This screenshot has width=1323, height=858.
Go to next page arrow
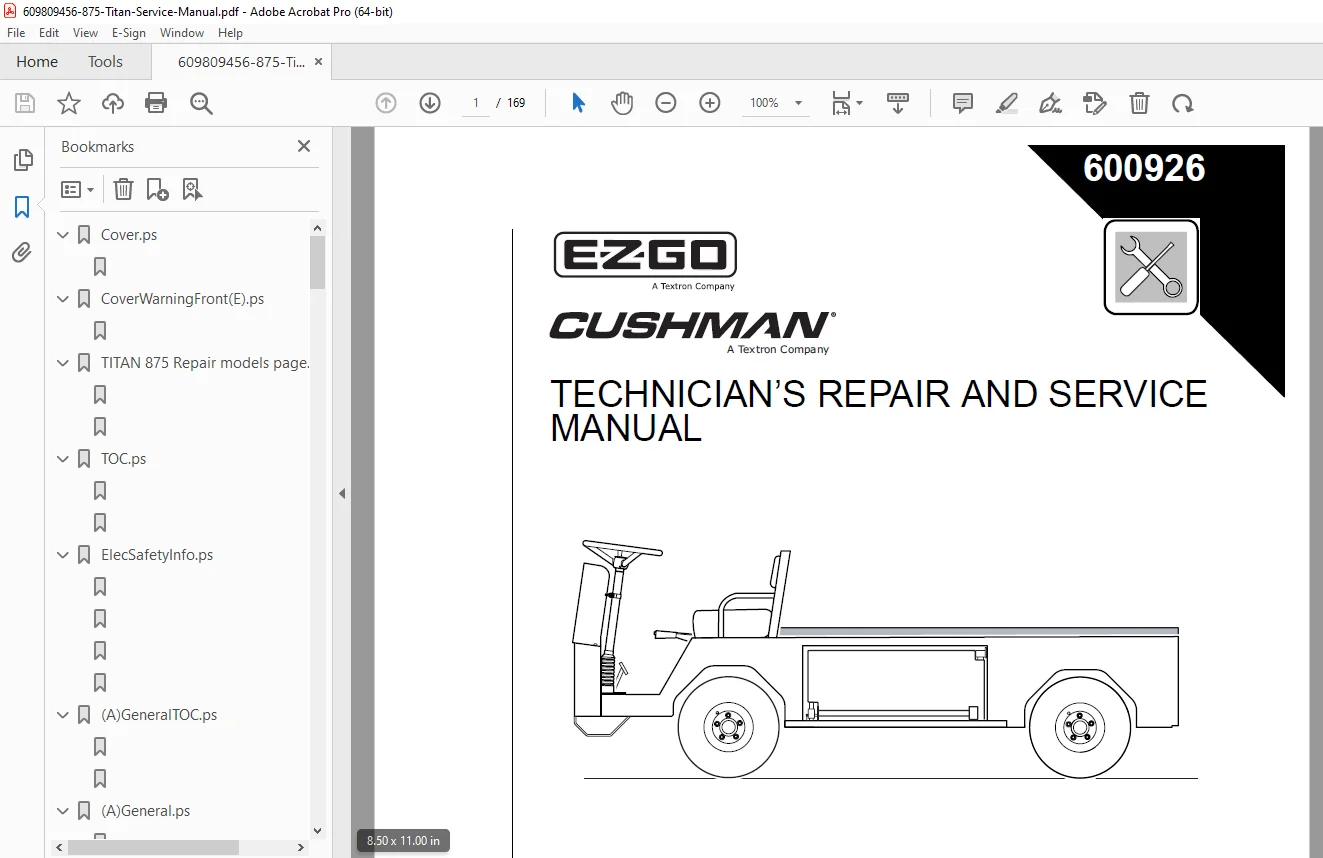430,103
